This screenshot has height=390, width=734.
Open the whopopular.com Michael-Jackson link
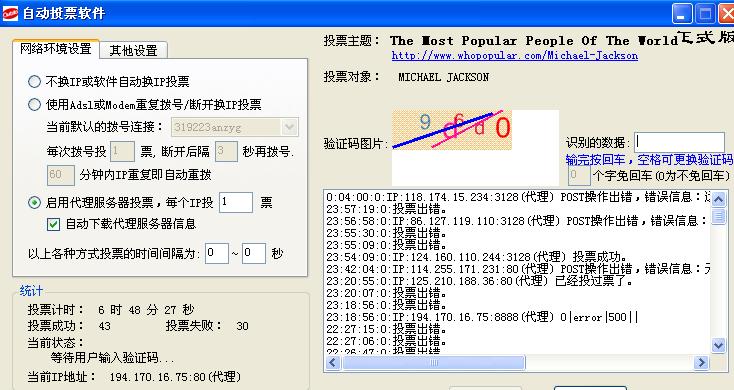coord(514,55)
